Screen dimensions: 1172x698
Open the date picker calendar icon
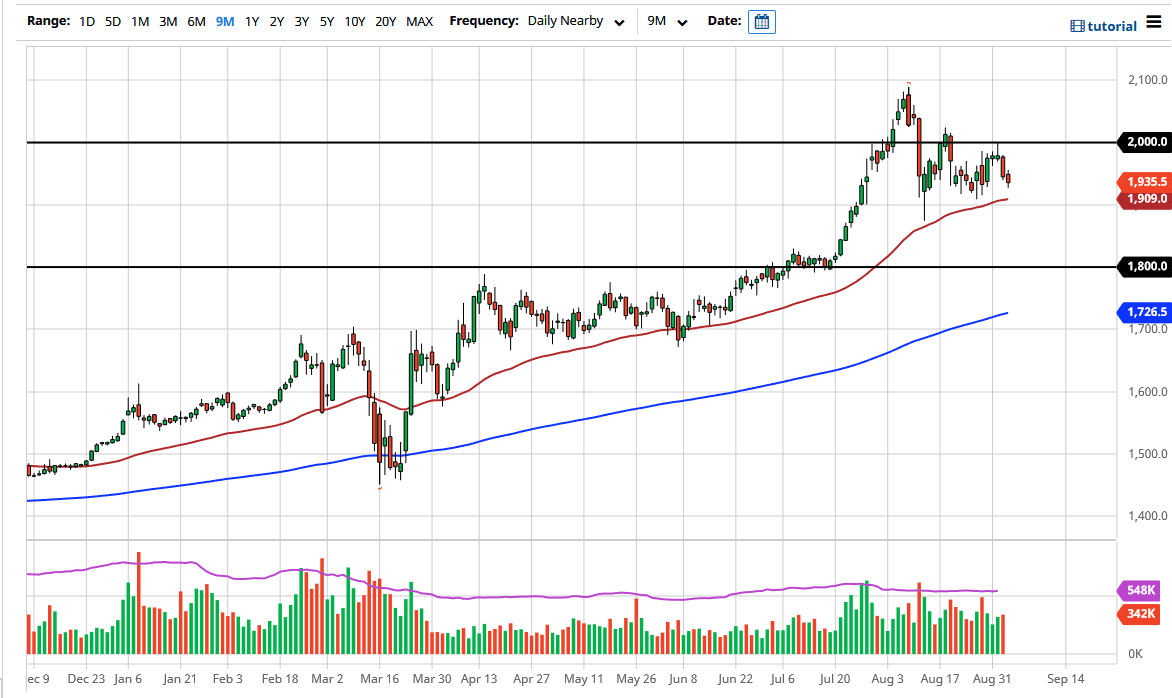coord(762,22)
